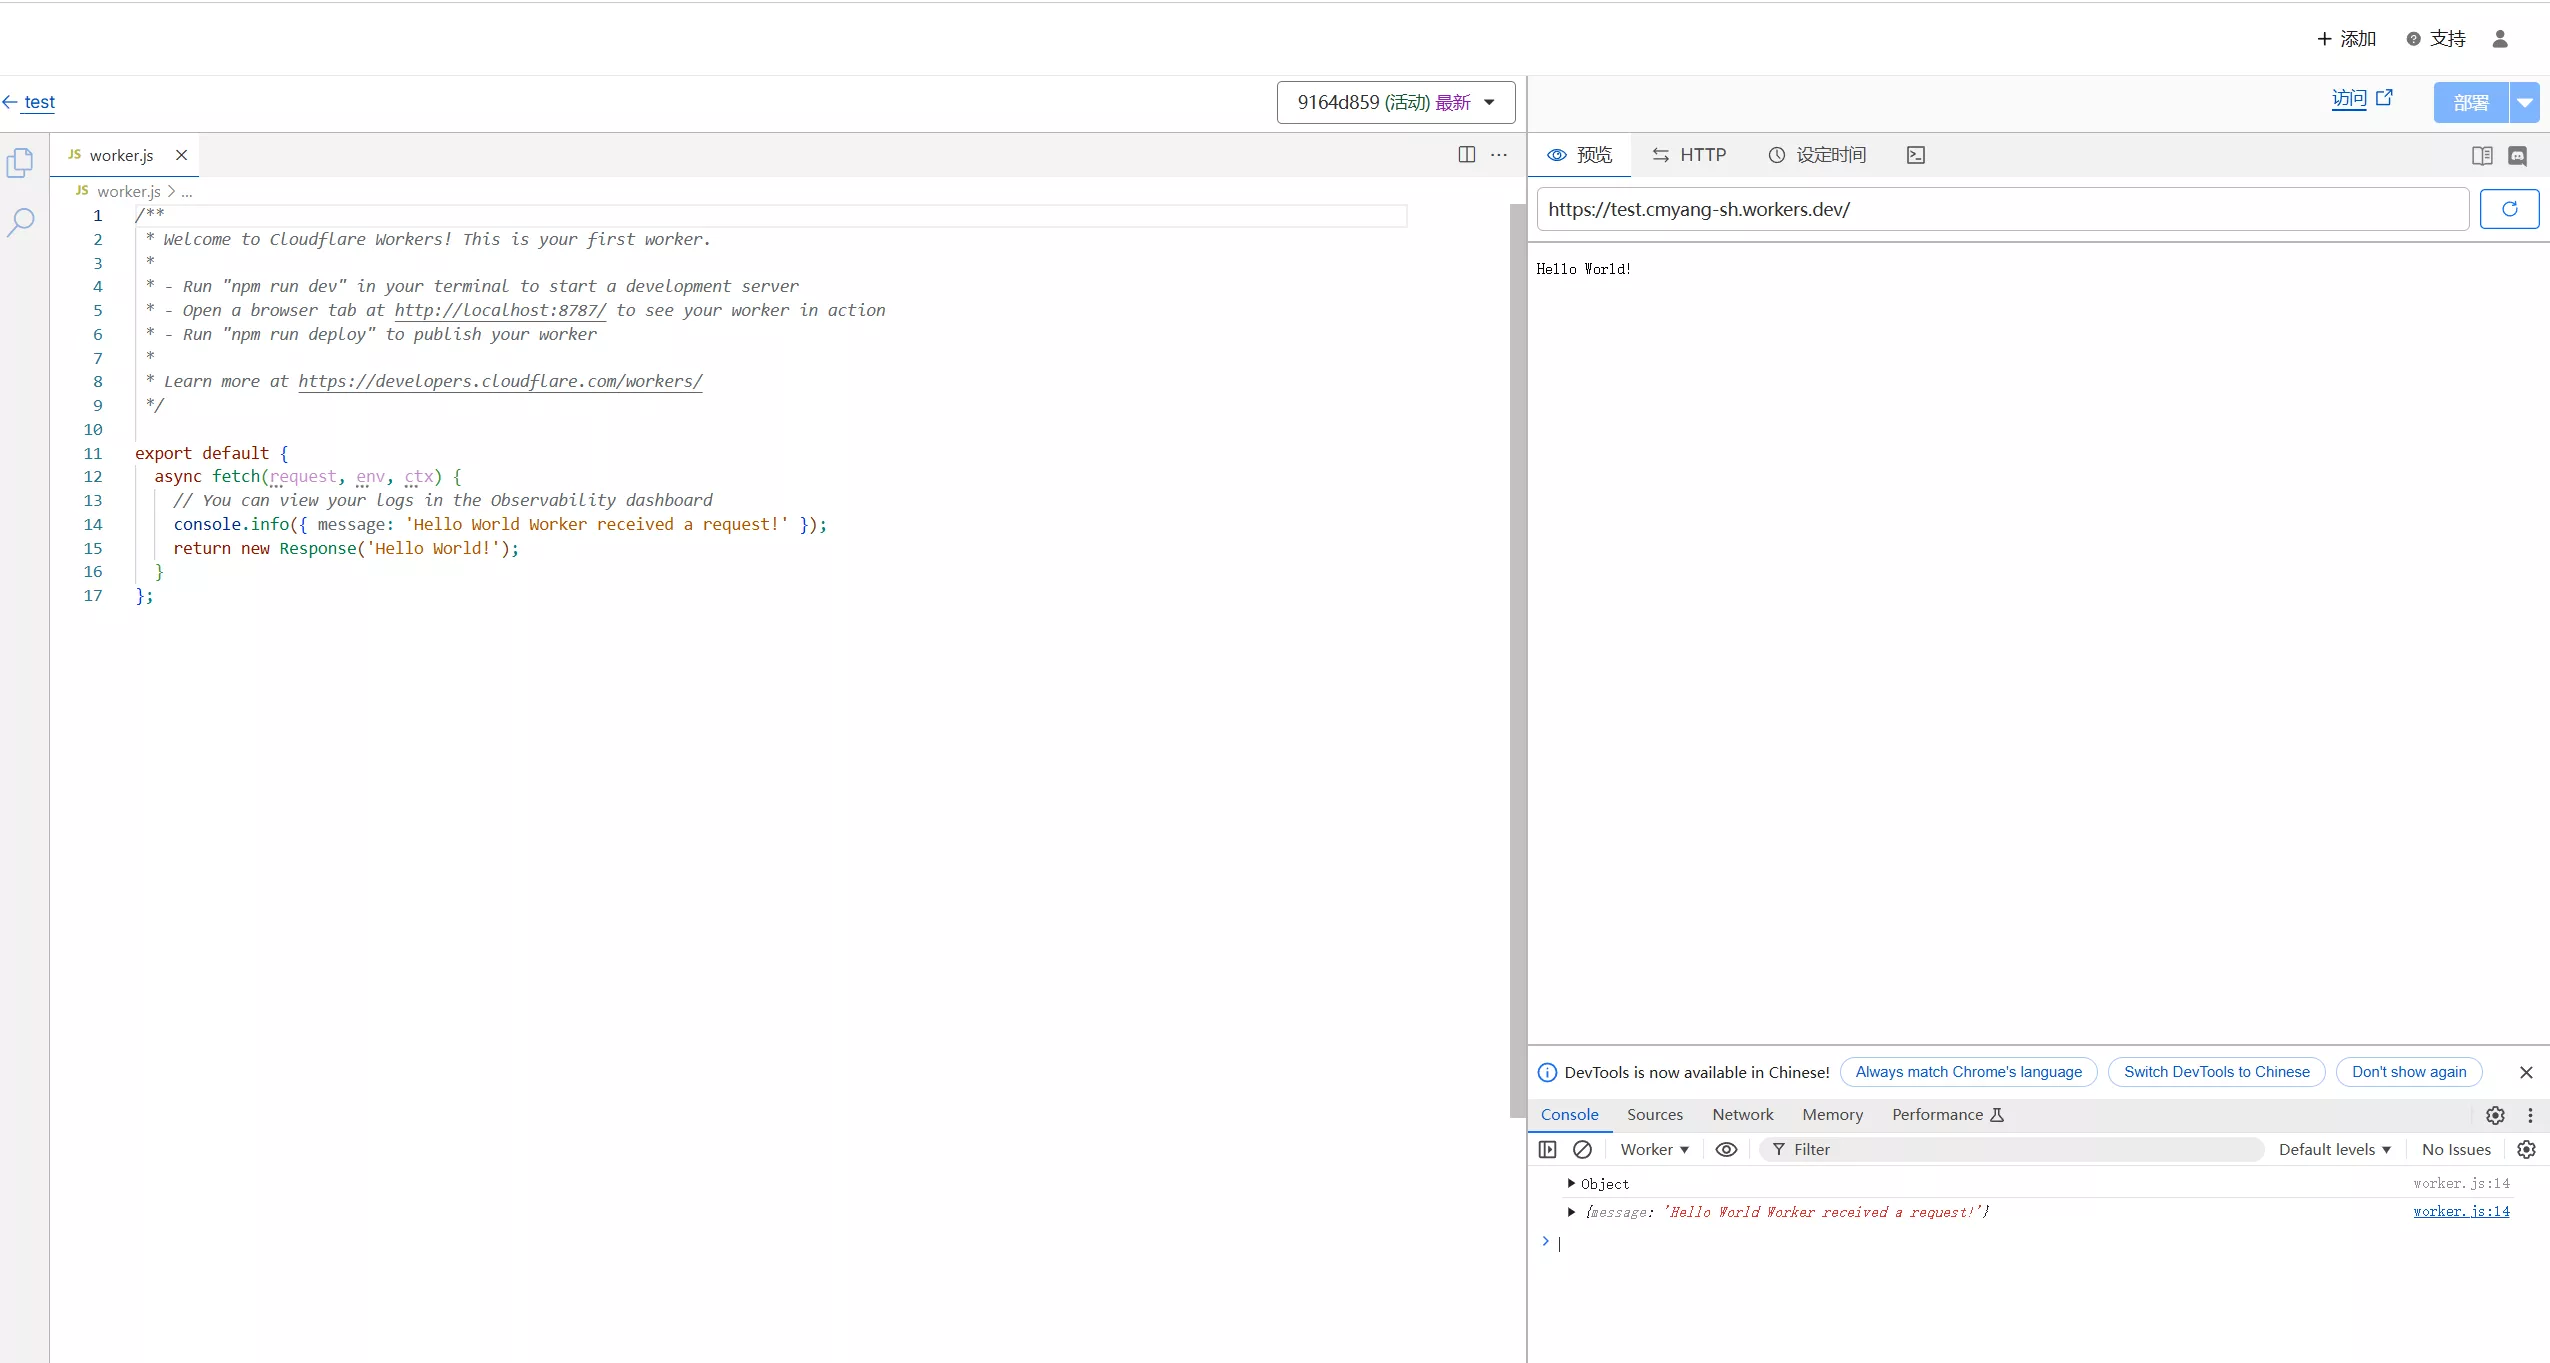The image size is (2550, 1363).
Task: Open the 9164d859 version dropdown
Action: click(x=1395, y=102)
